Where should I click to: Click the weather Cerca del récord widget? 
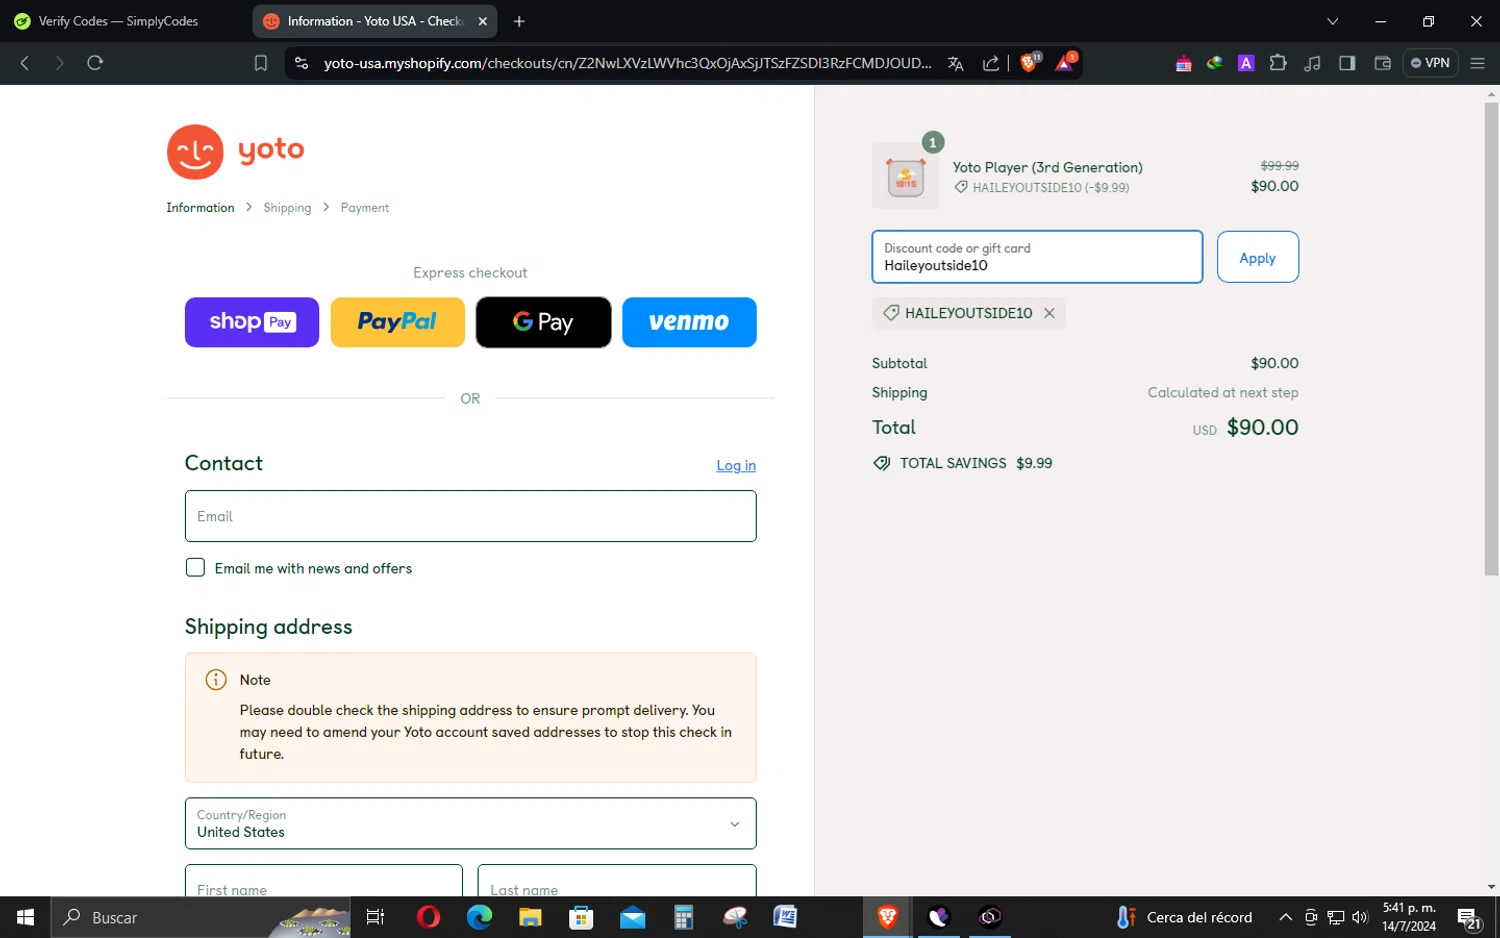pyautogui.click(x=1184, y=917)
